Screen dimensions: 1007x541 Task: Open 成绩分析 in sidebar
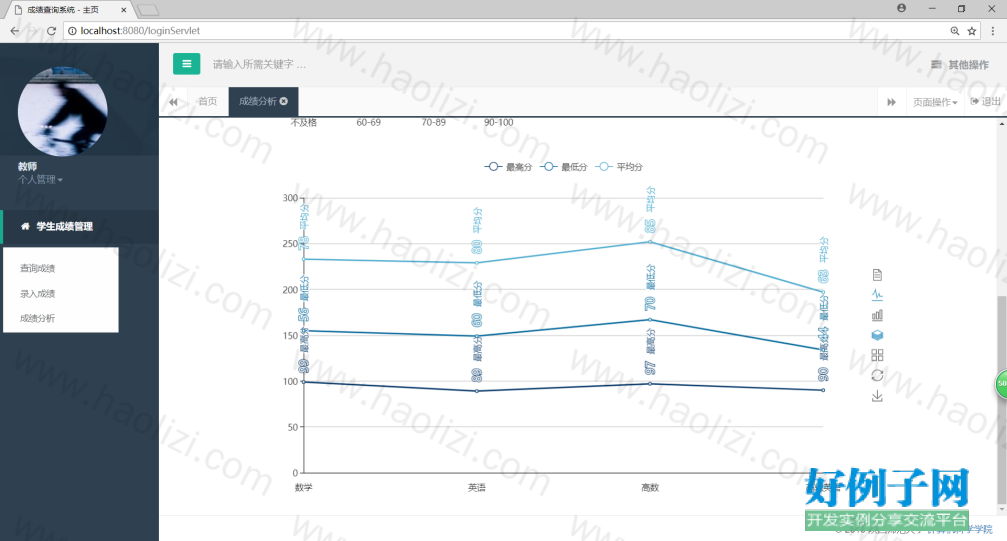point(37,318)
